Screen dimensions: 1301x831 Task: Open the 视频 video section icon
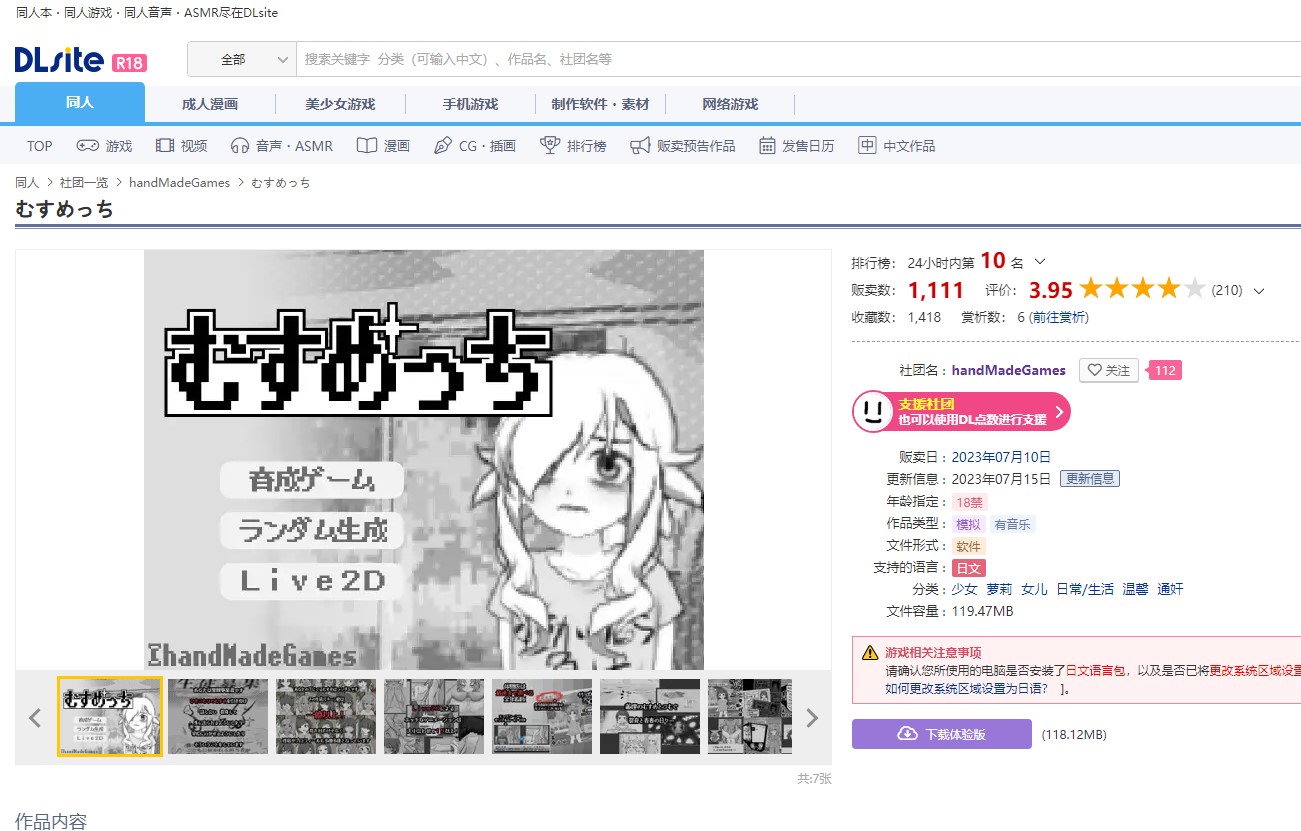(163, 145)
